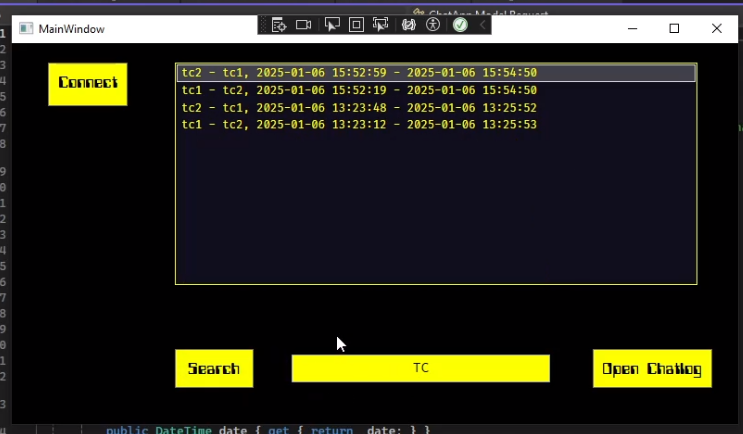Click the camera recording icon in debug toolbar
The image size is (743, 434).
click(304, 25)
